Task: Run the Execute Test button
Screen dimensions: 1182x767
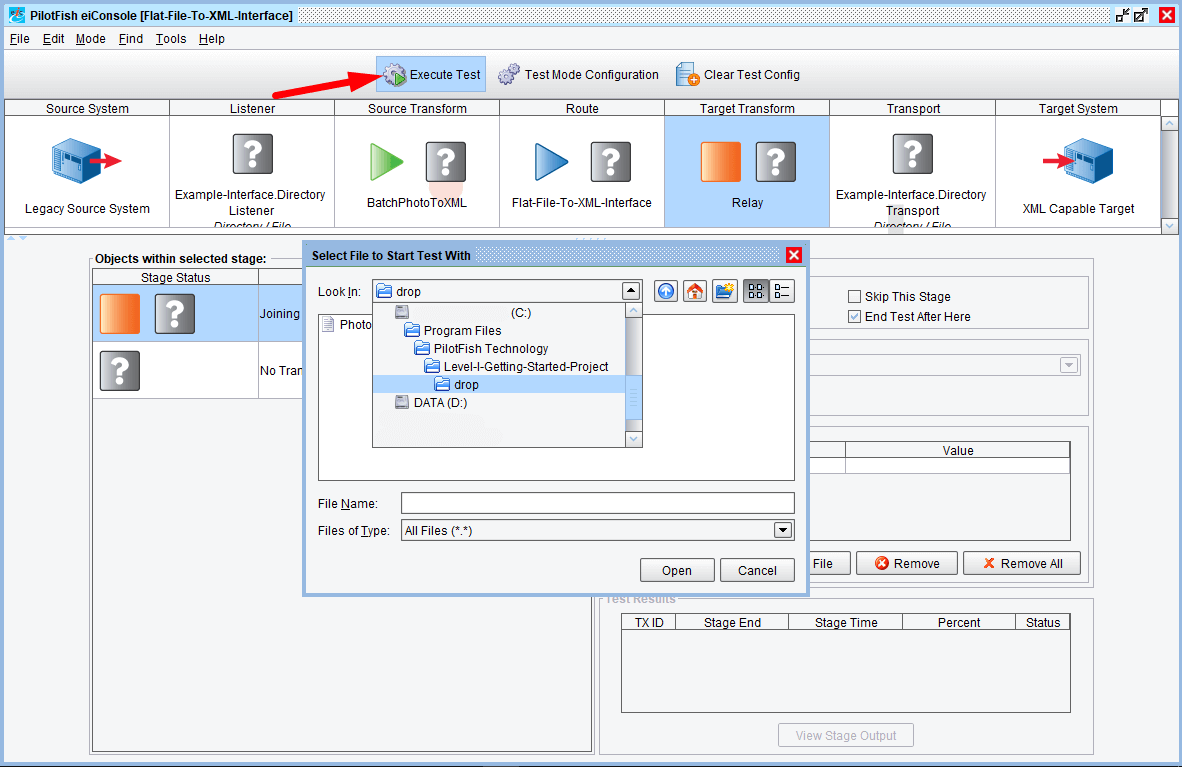Action: click(431, 75)
